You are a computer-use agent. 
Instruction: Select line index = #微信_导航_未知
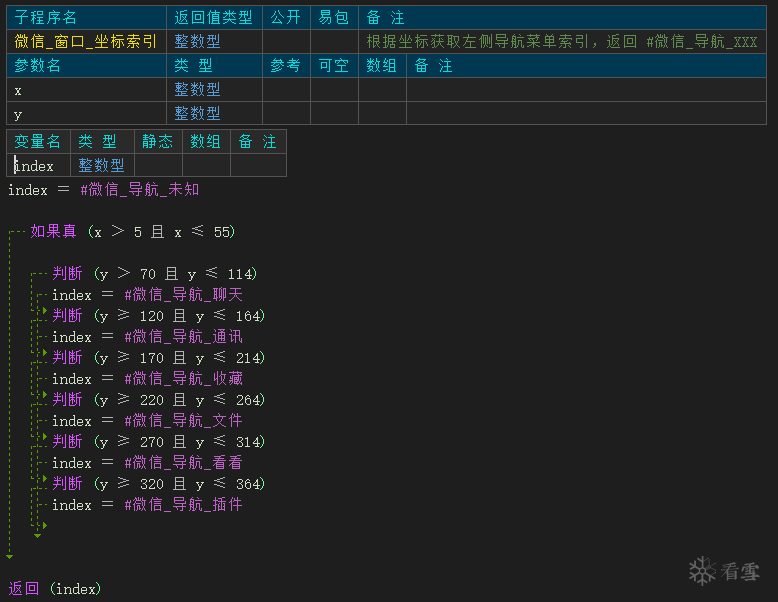click(104, 190)
